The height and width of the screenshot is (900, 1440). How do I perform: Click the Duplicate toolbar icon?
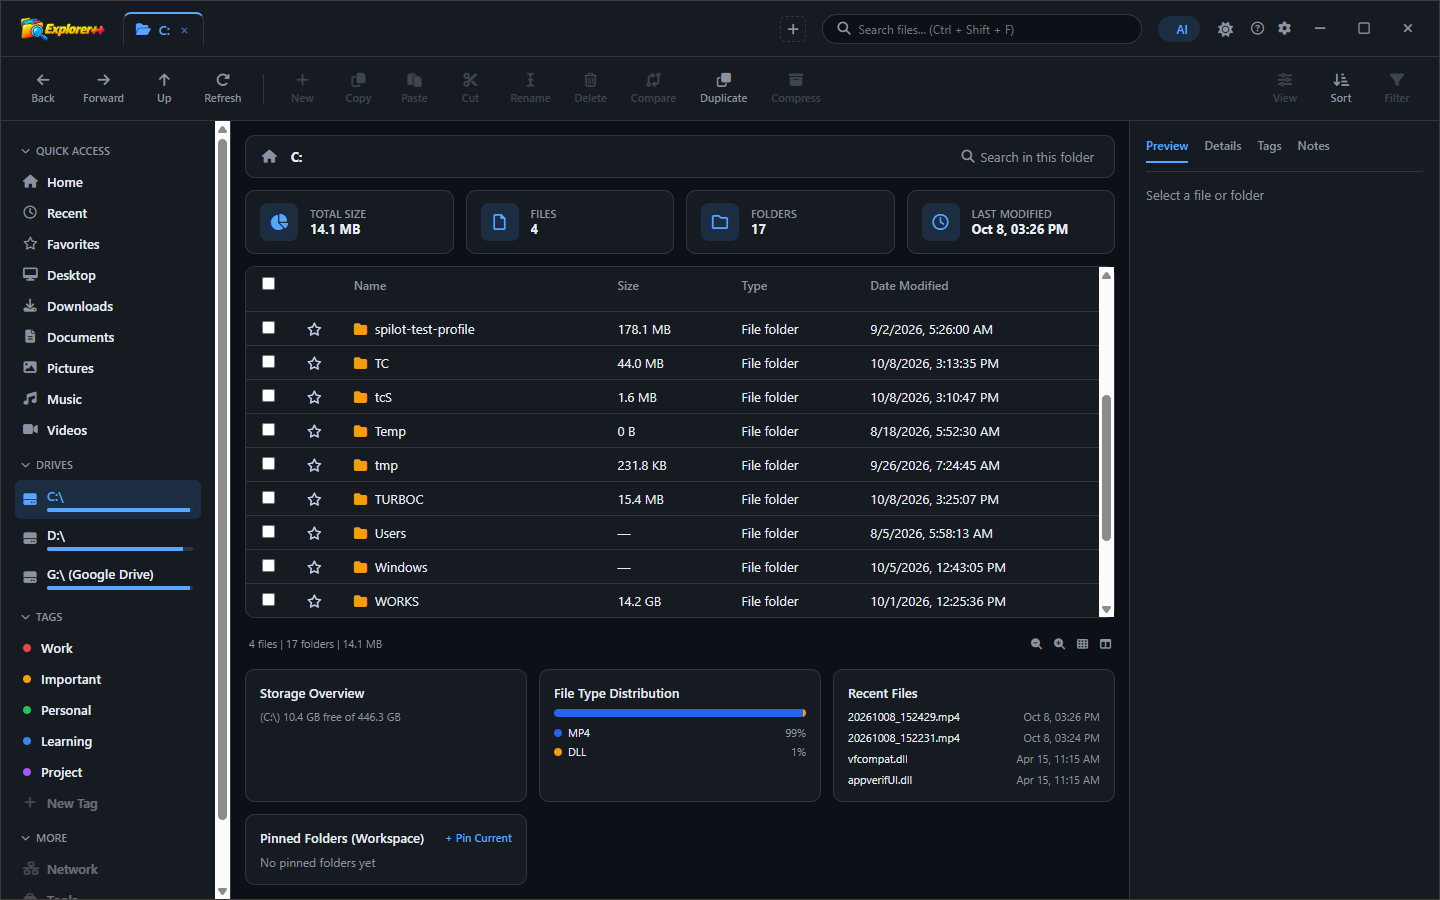pos(724,88)
